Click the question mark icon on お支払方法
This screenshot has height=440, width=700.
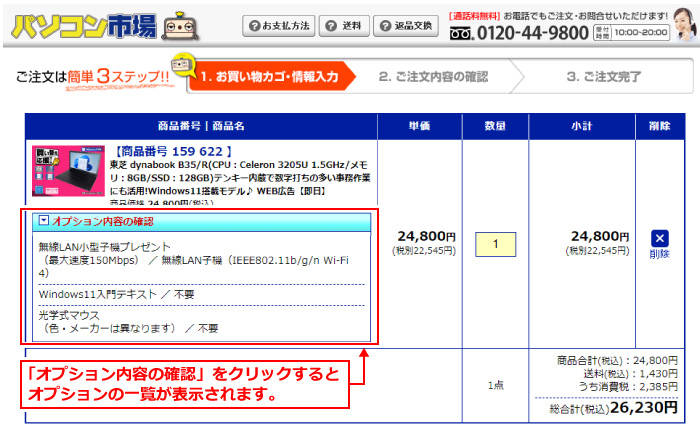255,25
